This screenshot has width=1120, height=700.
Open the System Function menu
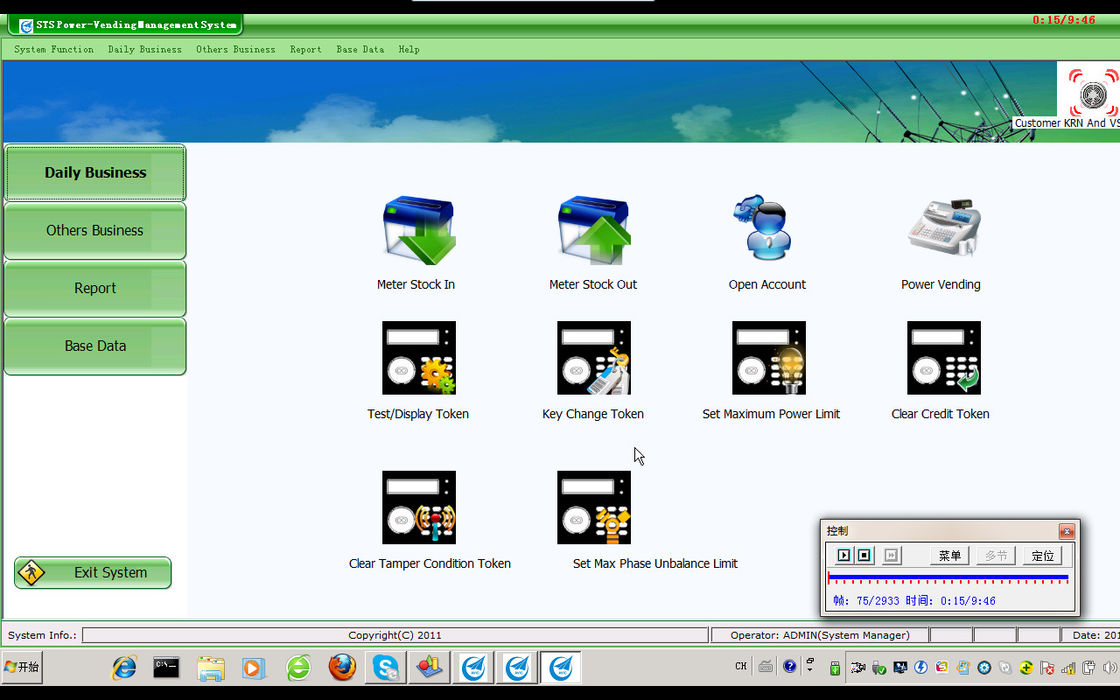(54, 49)
